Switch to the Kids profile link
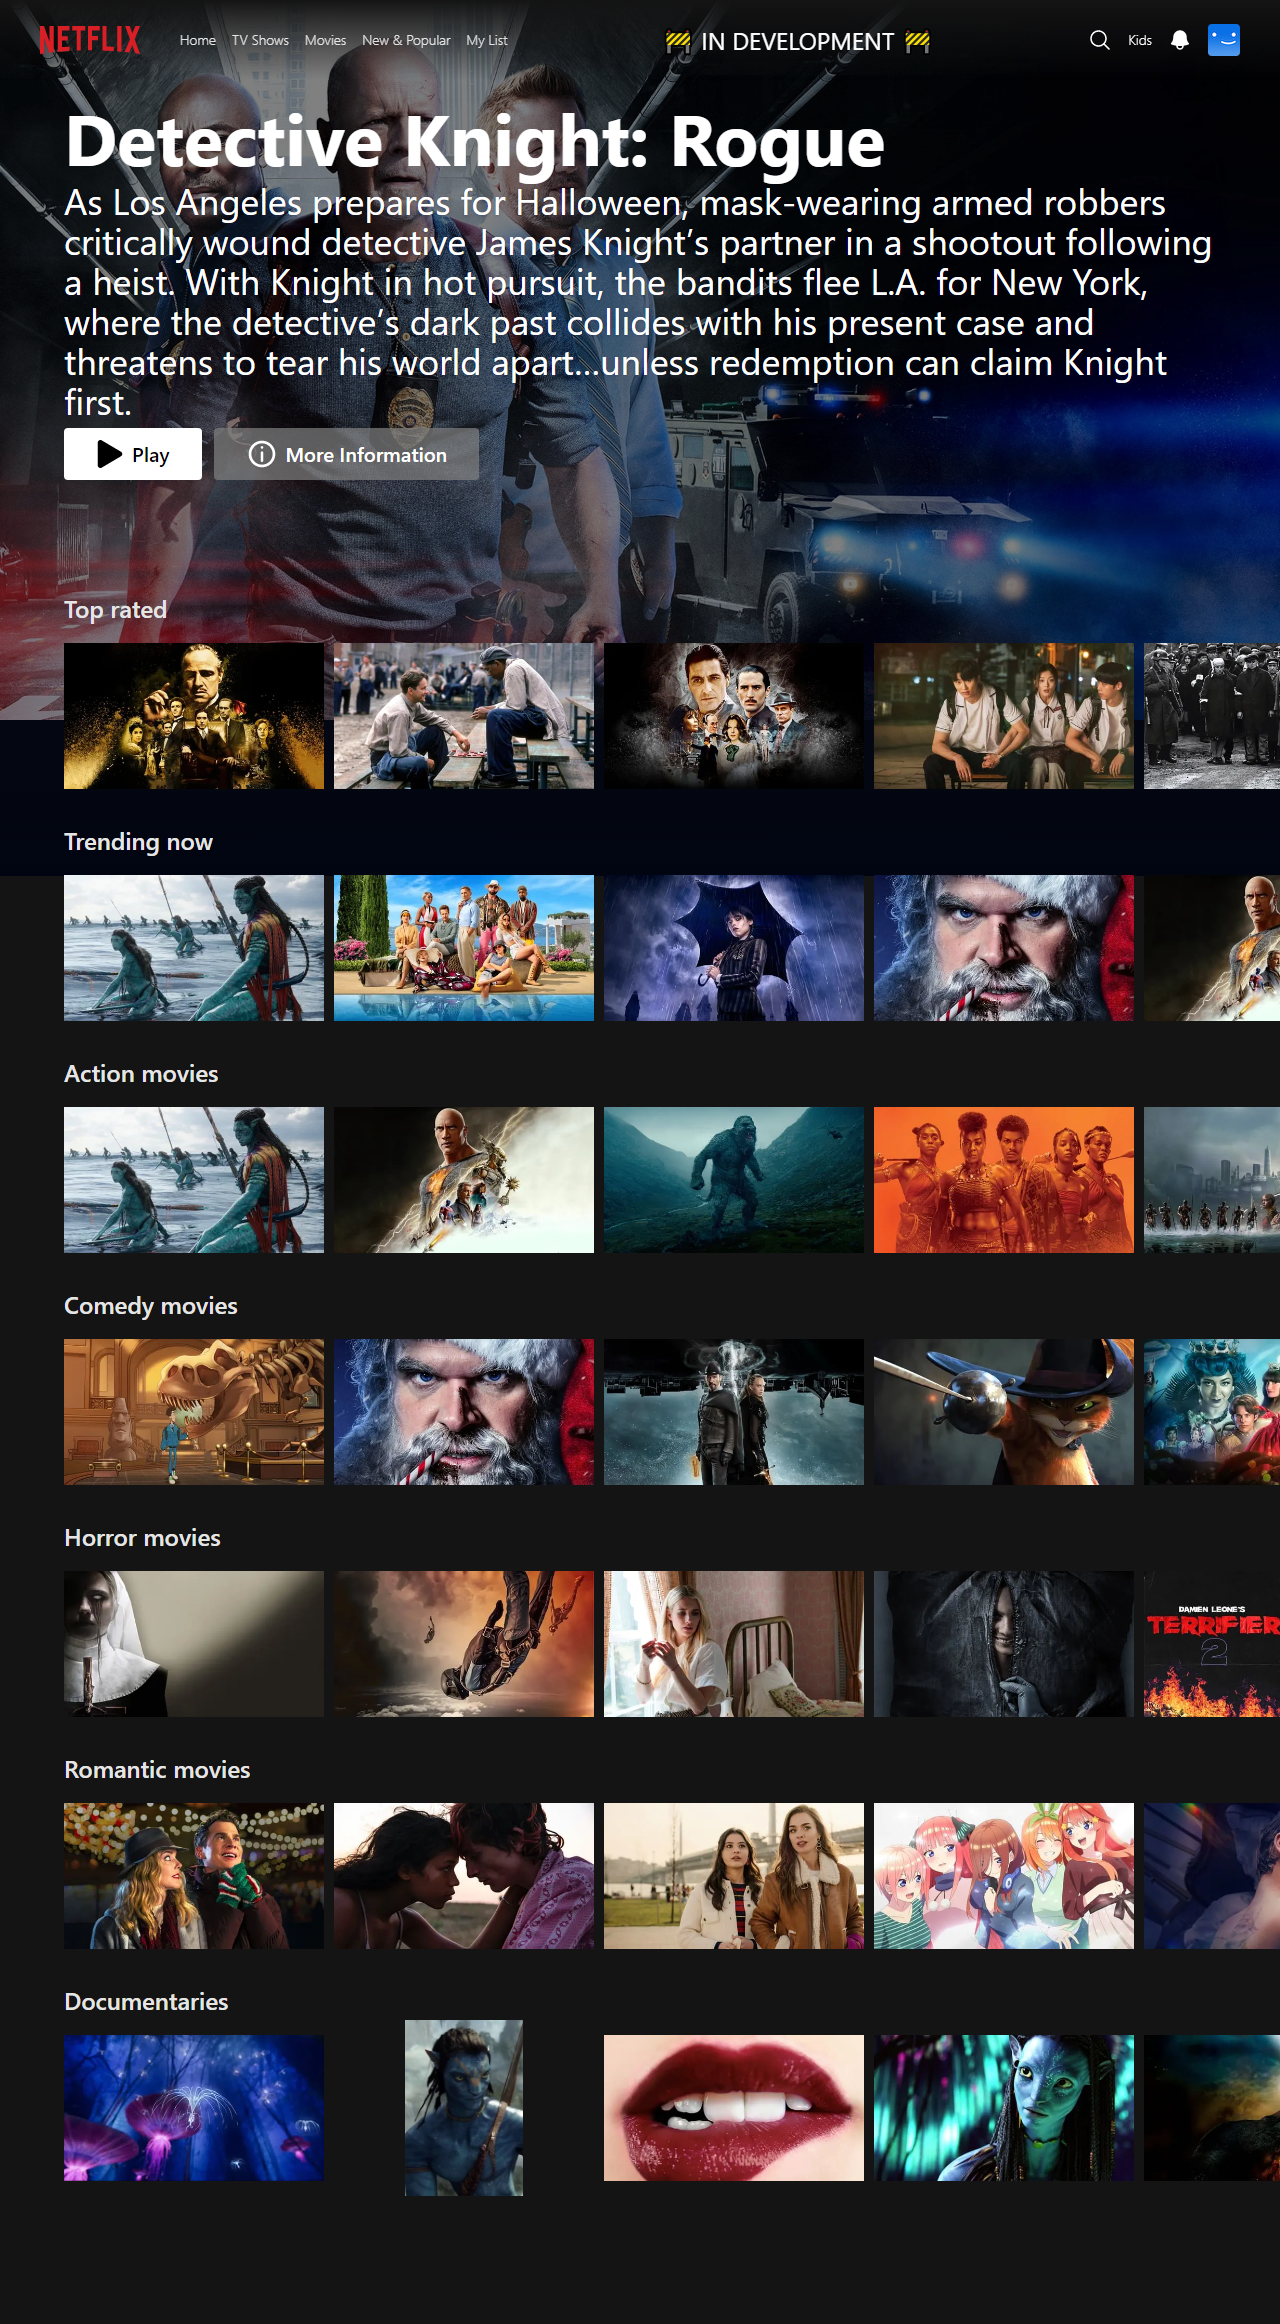Screen dimensions: 1280x2324 1140,40
